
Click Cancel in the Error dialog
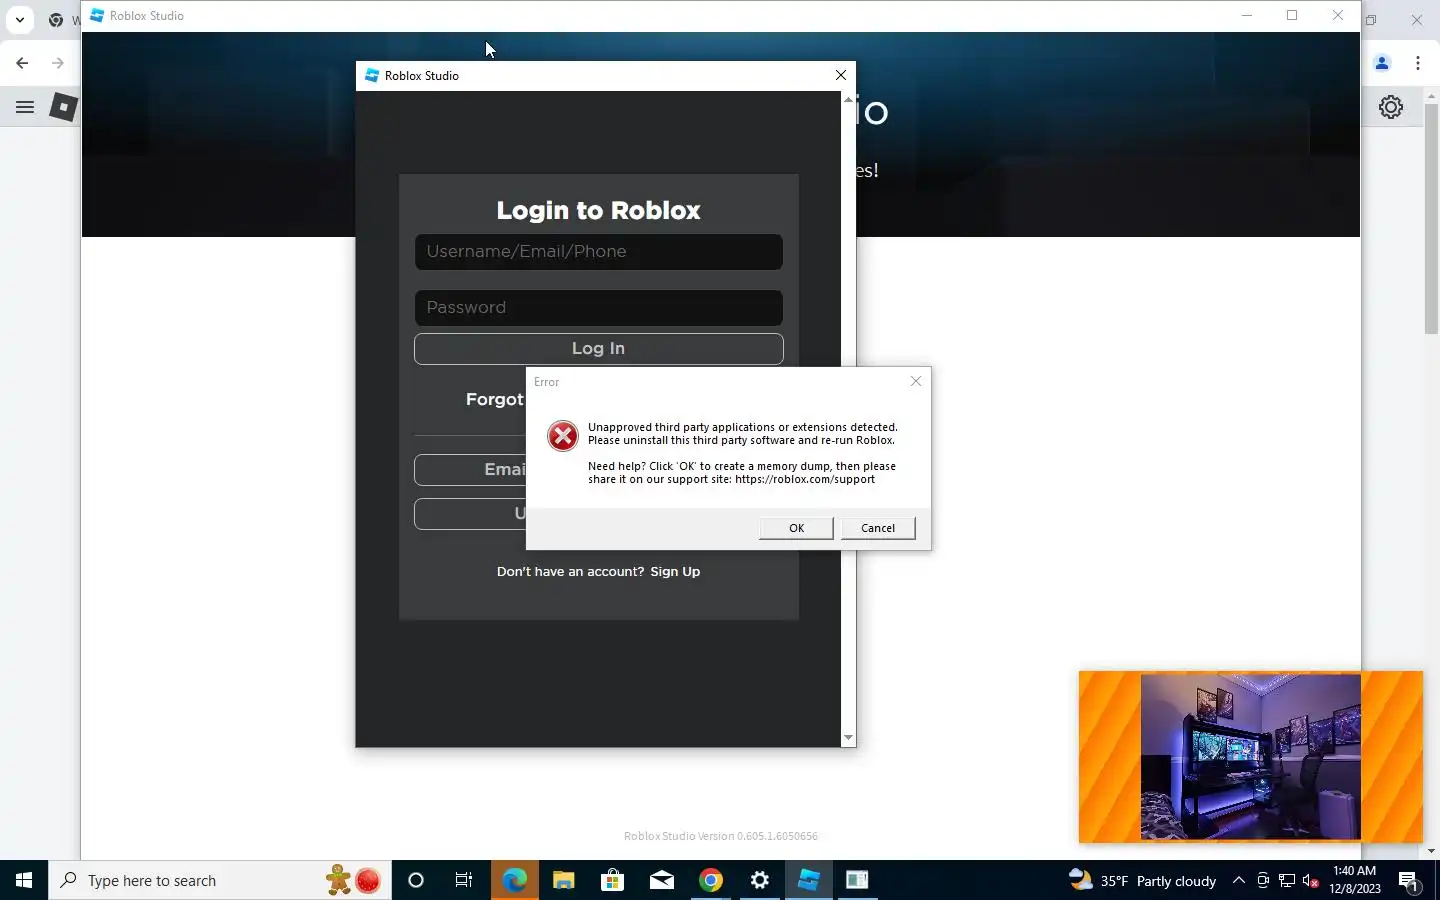point(878,528)
